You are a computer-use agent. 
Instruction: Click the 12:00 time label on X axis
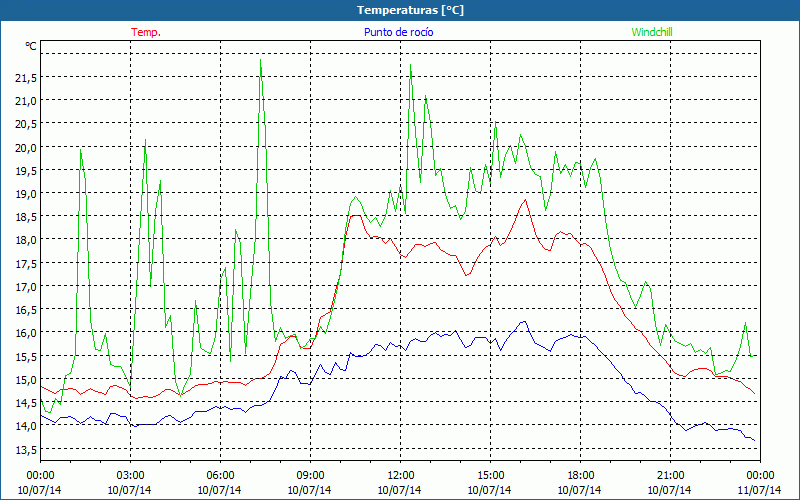[x=401, y=475]
